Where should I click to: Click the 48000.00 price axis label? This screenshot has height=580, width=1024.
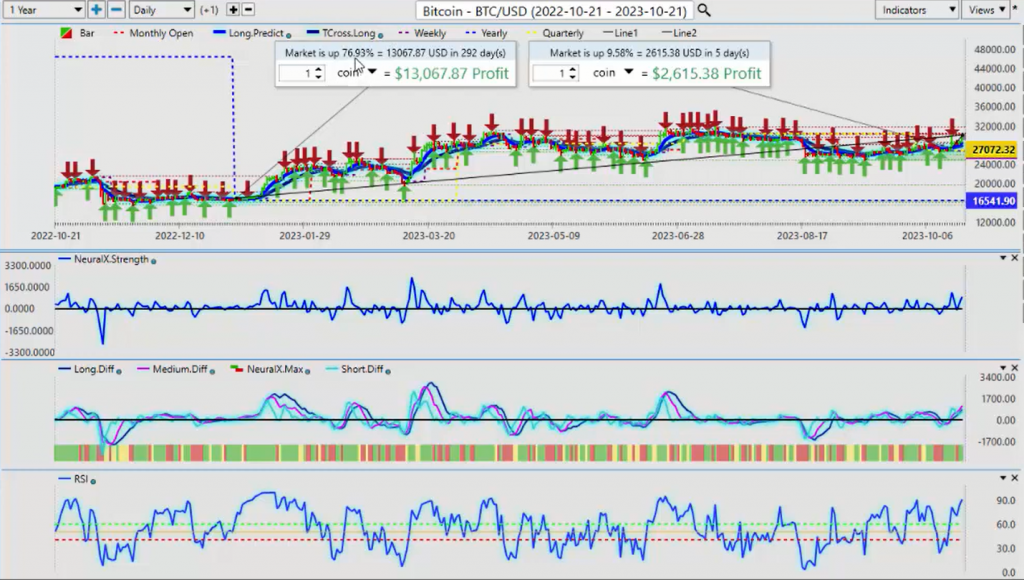pyautogui.click(x=994, y=50)
